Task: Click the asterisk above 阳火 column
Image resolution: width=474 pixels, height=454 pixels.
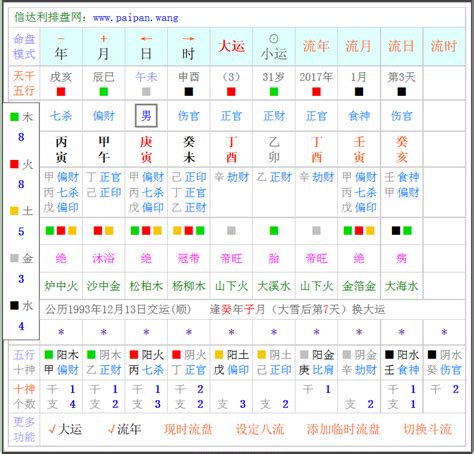Action: tap(146, 332)
